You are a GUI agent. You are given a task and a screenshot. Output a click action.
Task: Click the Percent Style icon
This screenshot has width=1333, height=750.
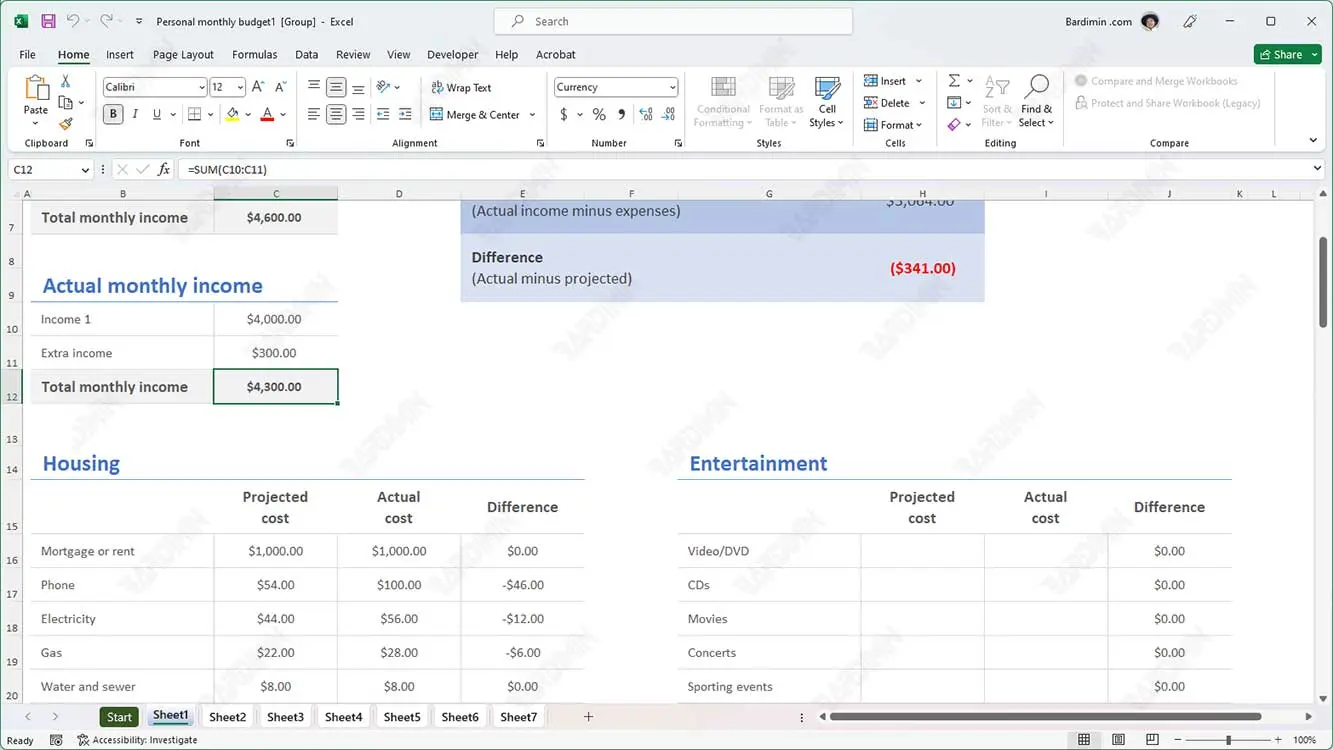tap(598, 115)
